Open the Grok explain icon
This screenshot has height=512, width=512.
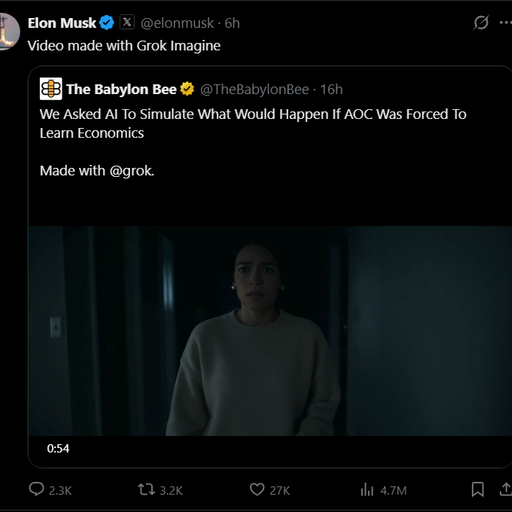pos(481,23)
